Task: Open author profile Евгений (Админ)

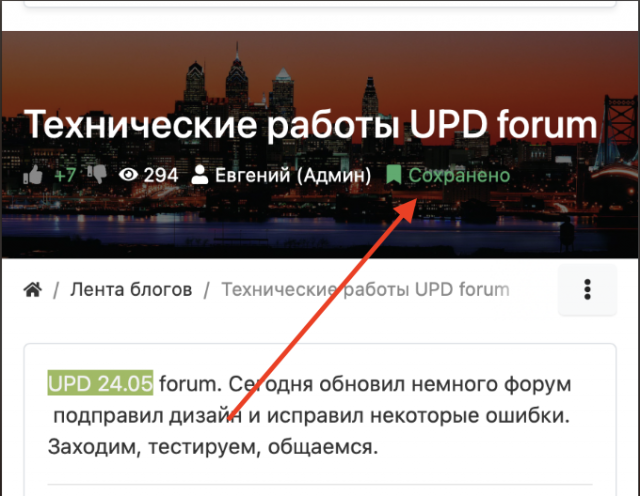Action: pos(292,175)
